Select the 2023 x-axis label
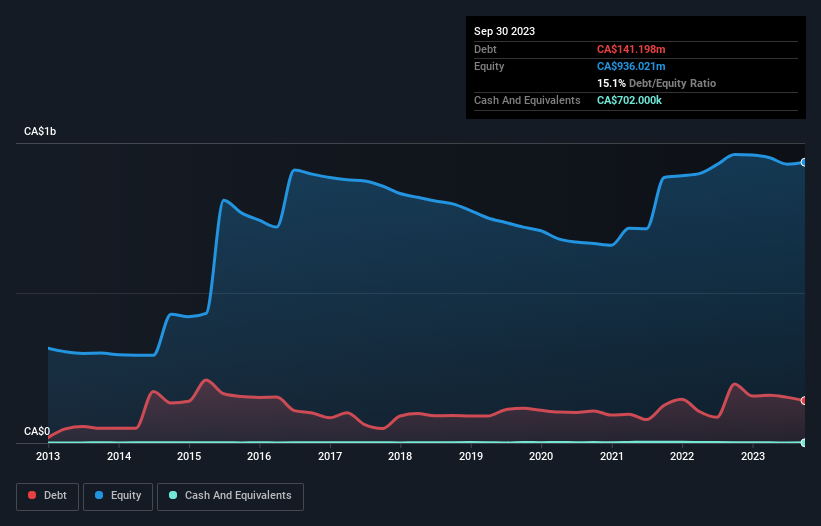 point(753,456)
